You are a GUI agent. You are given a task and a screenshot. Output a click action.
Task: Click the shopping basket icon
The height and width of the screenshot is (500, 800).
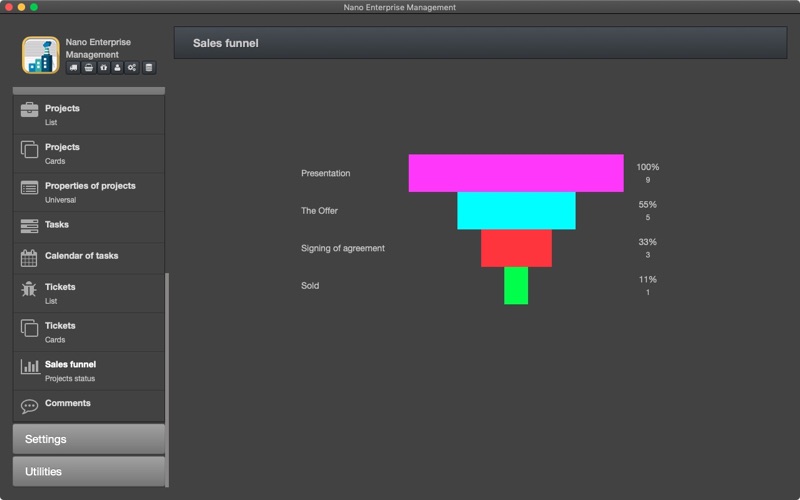(89, 68)
